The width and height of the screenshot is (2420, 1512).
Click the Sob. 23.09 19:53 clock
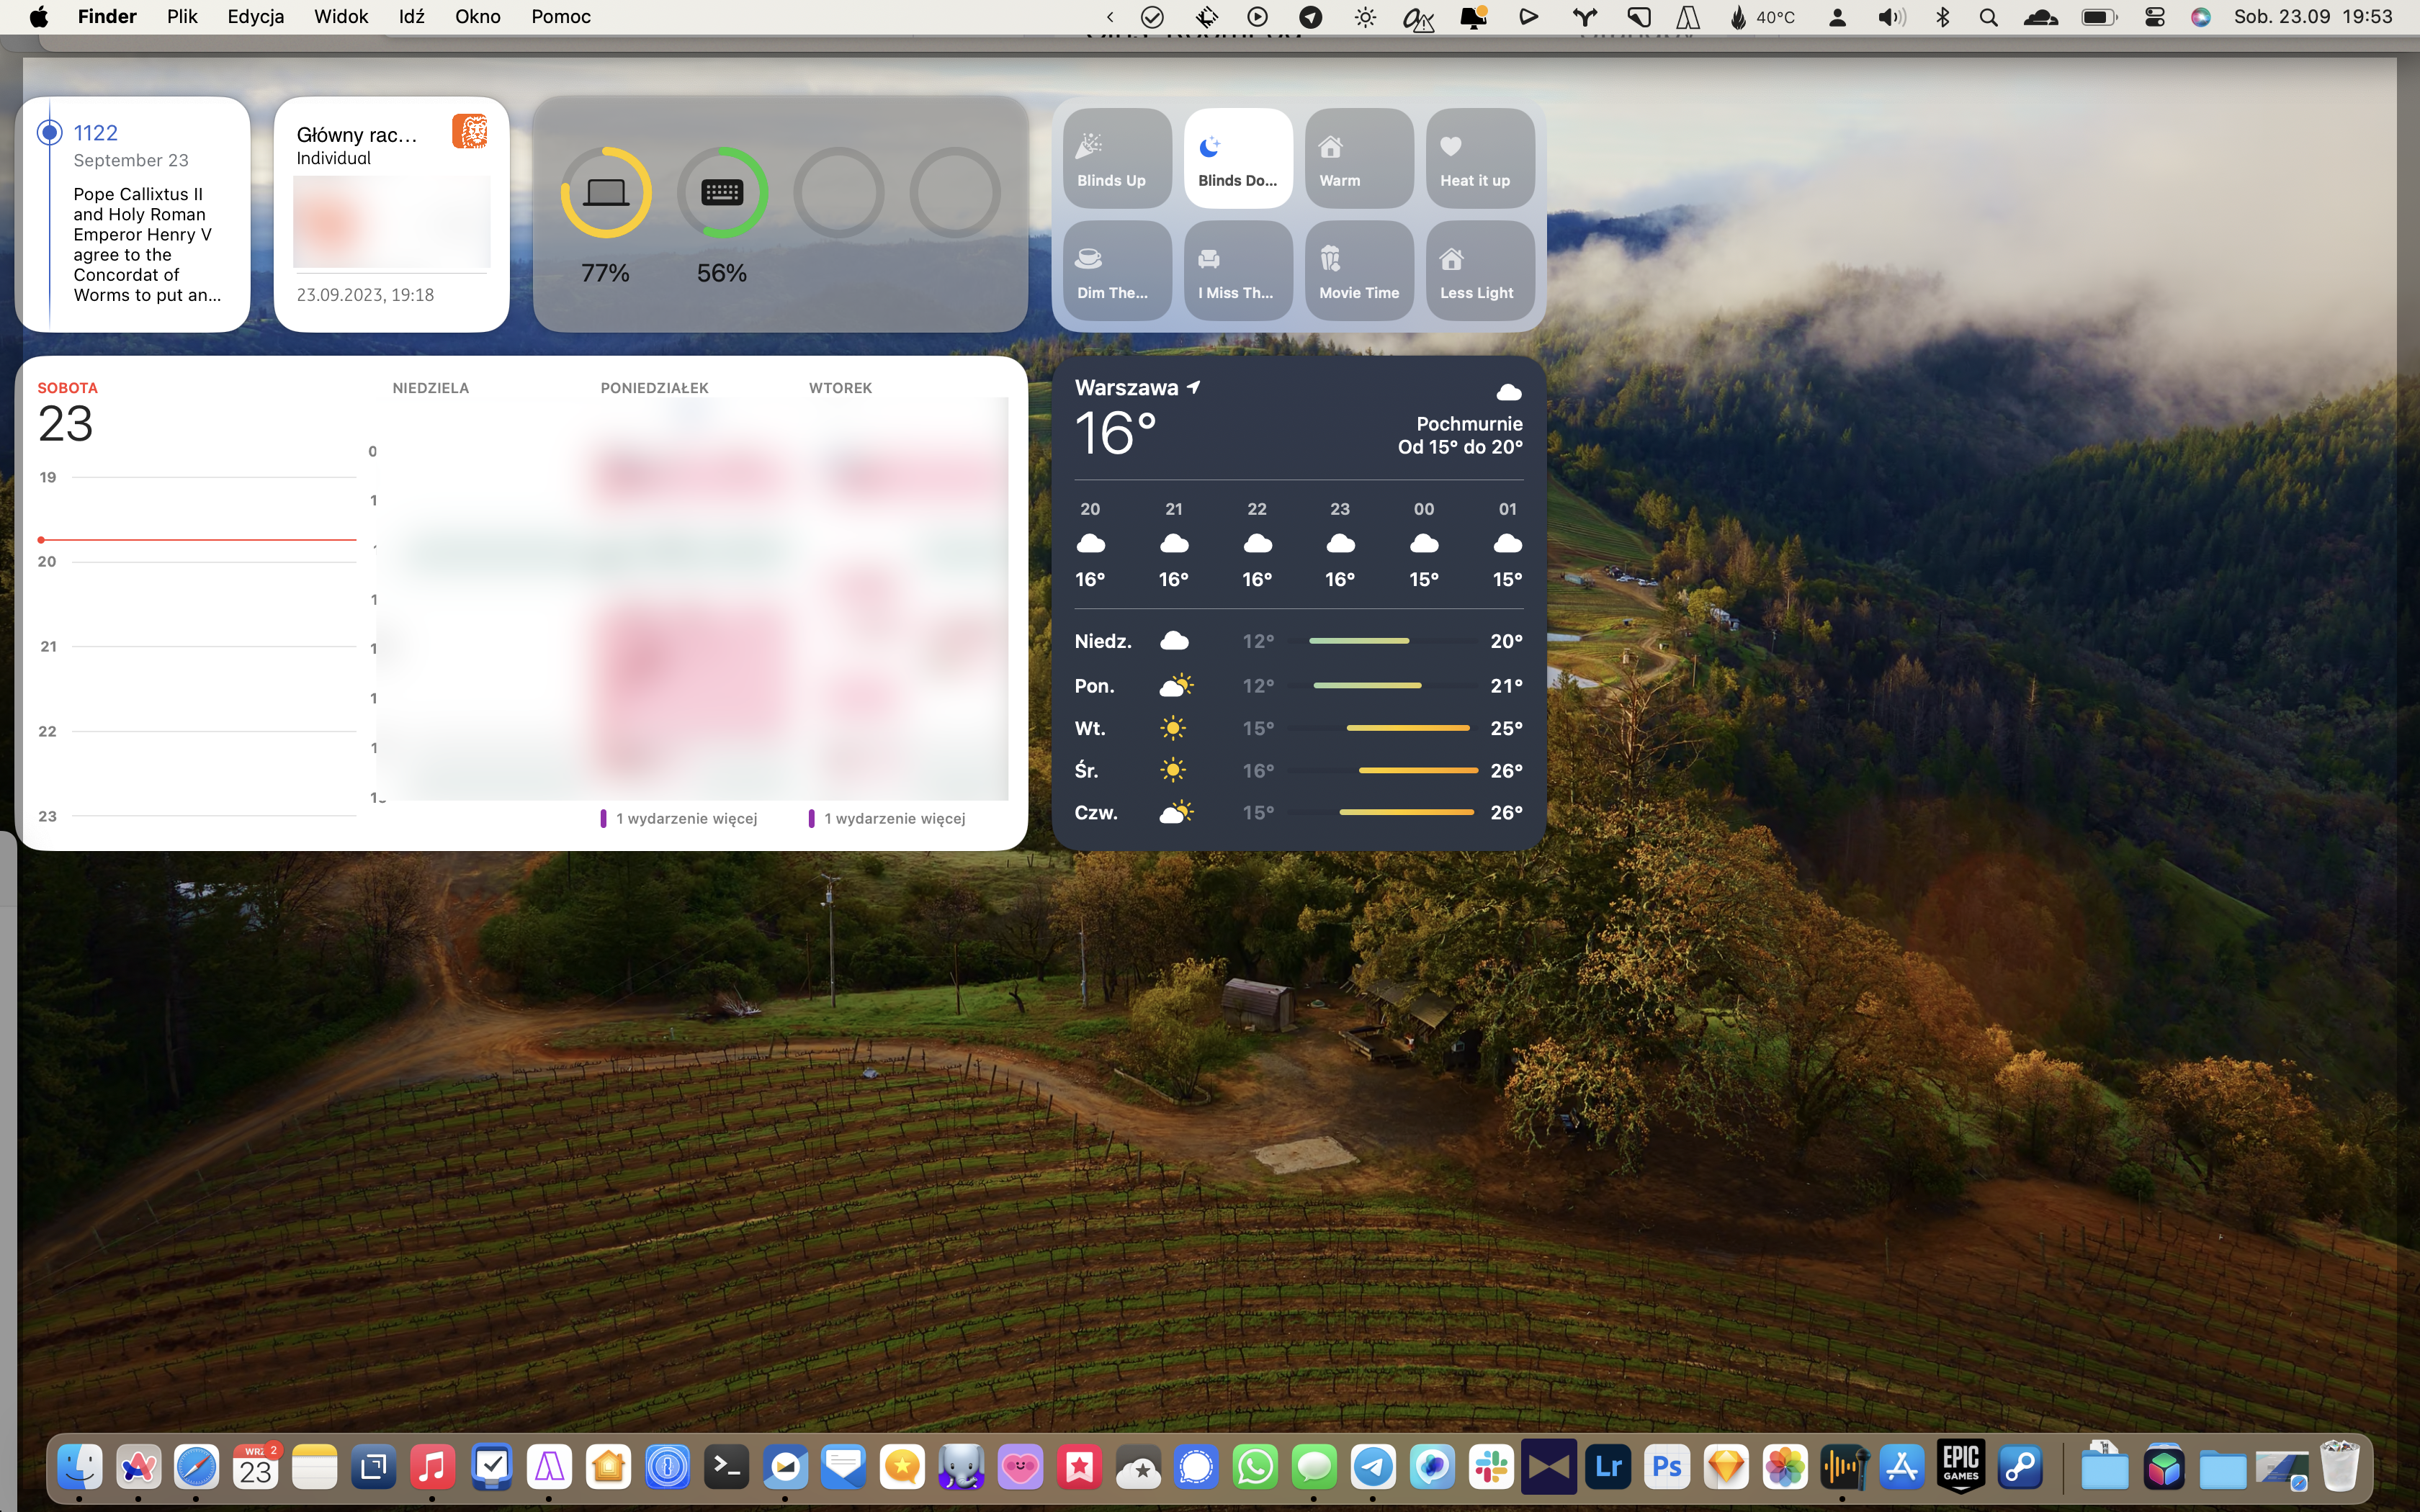coord(2312,17)
